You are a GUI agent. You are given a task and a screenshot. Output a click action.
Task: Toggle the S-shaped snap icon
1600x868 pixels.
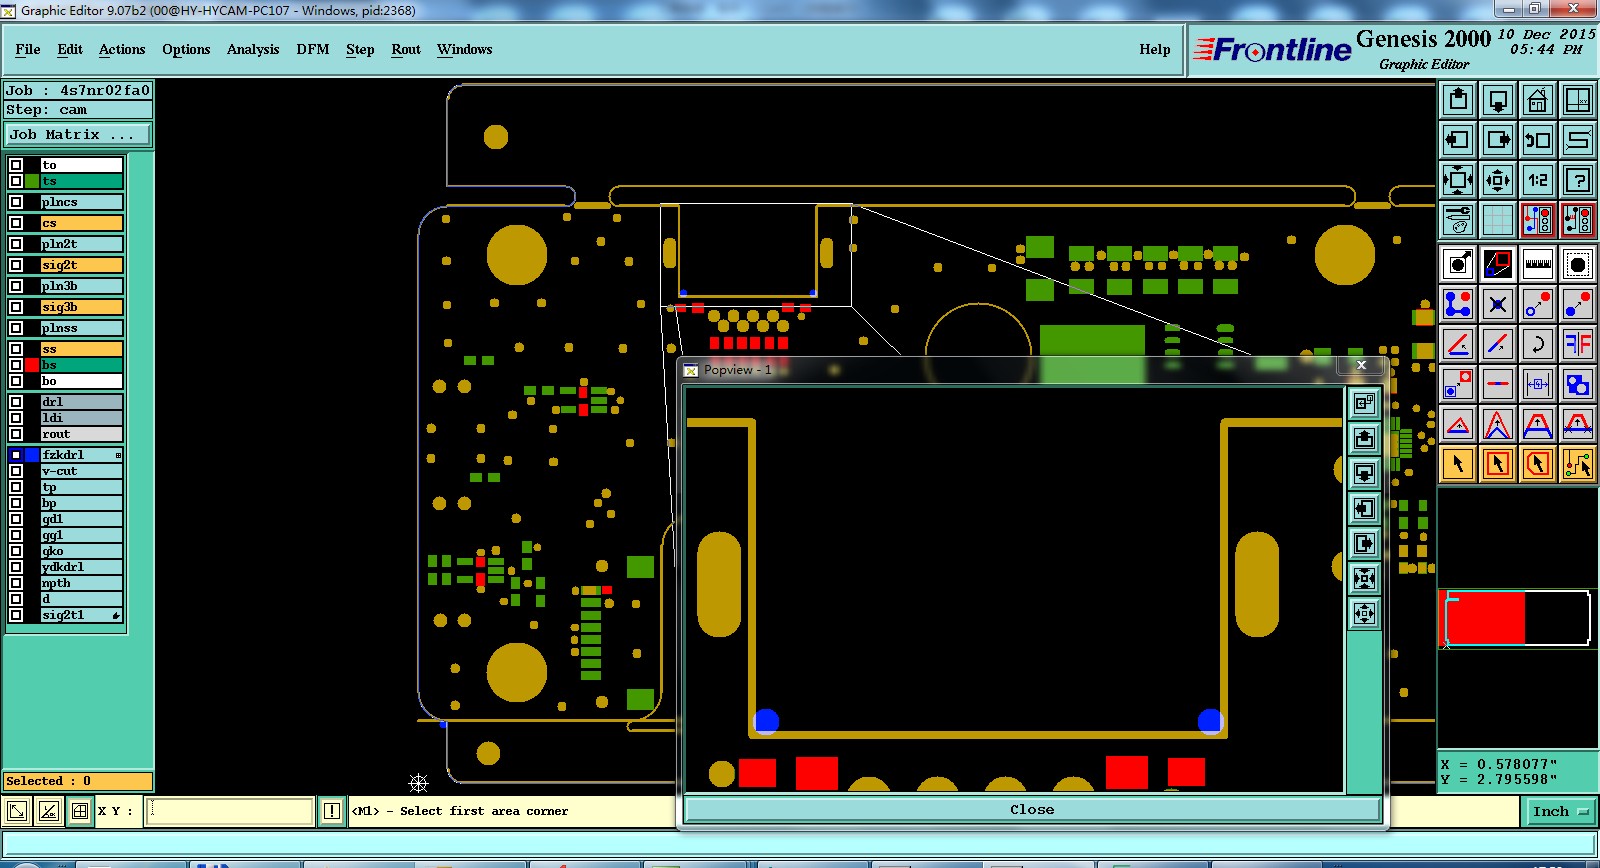coord(1578,140)
